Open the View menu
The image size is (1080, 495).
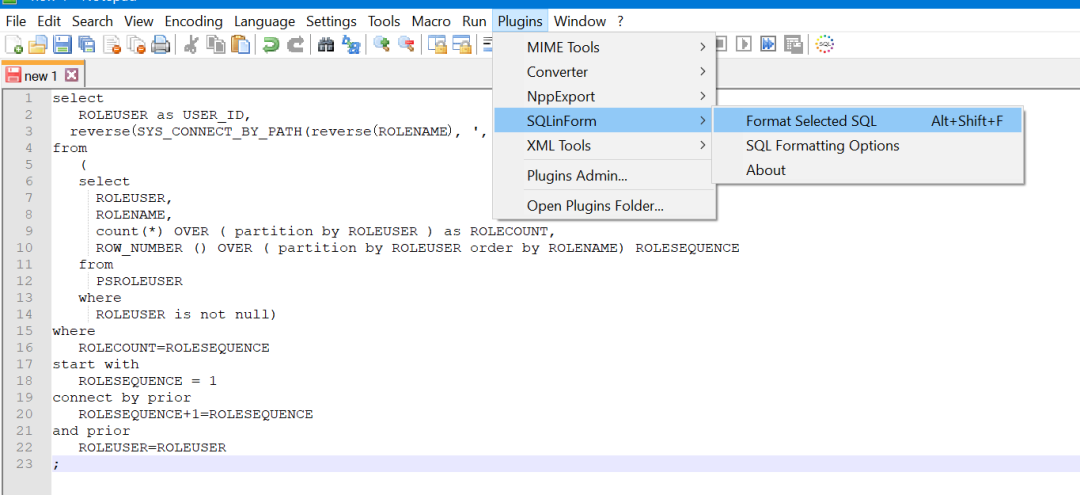coord(139,21)
